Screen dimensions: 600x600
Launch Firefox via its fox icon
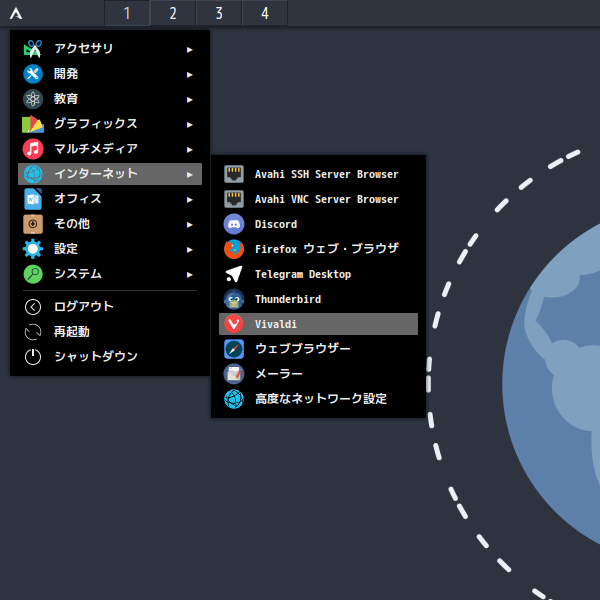click(x=234, y=249)
